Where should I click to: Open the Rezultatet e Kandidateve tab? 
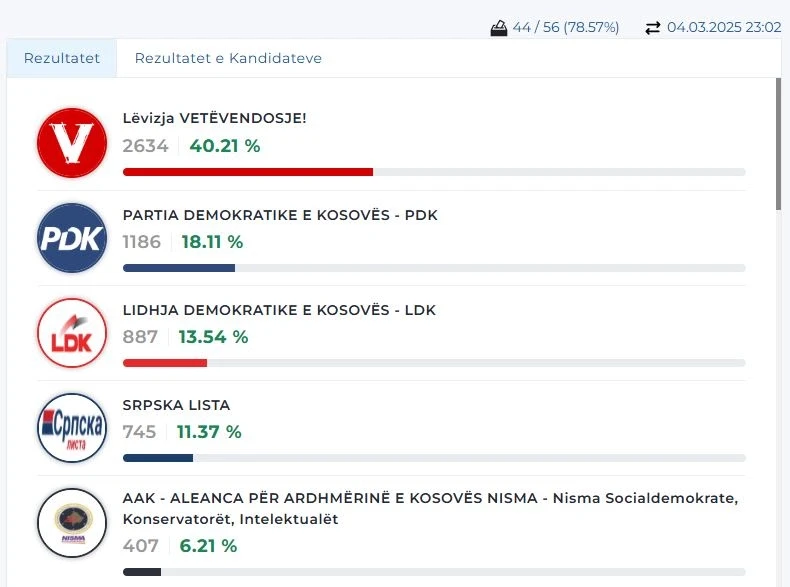point(228,58)
